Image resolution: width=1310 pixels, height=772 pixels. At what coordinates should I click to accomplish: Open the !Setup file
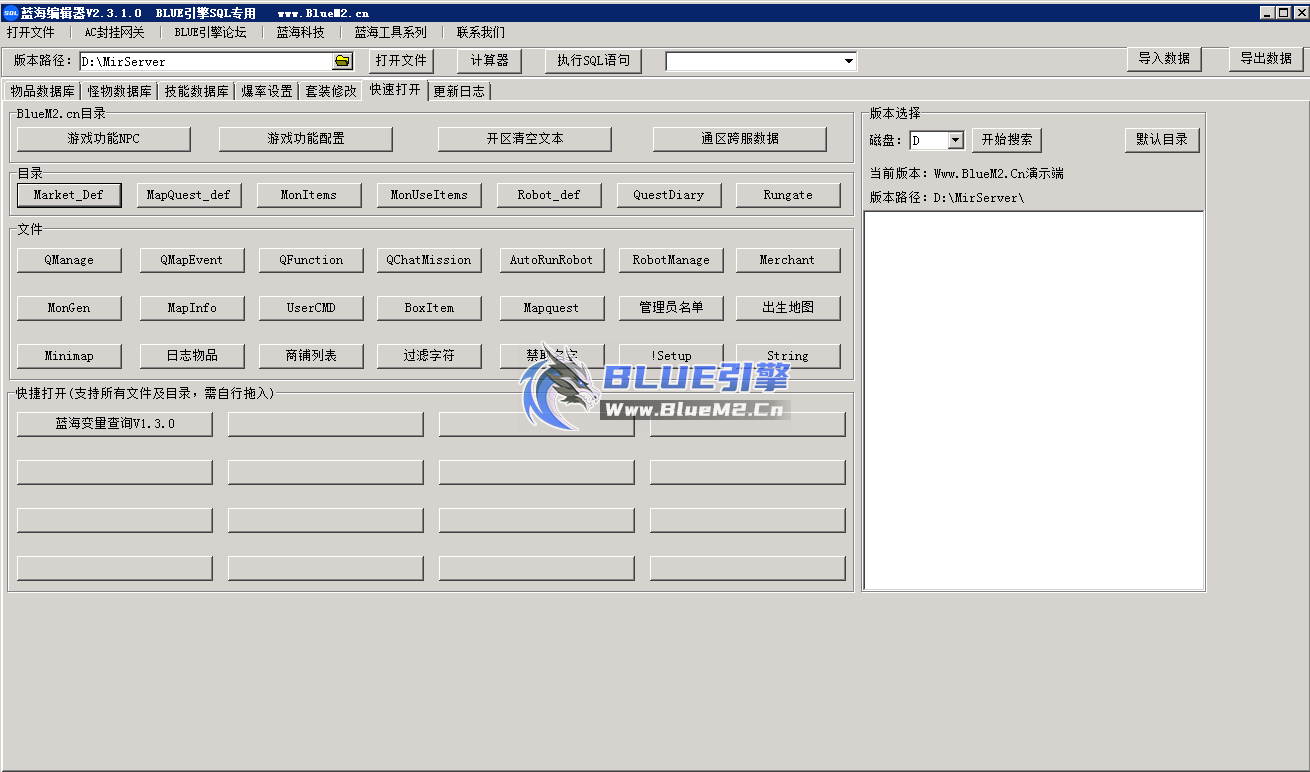click(x=671, y=356)
